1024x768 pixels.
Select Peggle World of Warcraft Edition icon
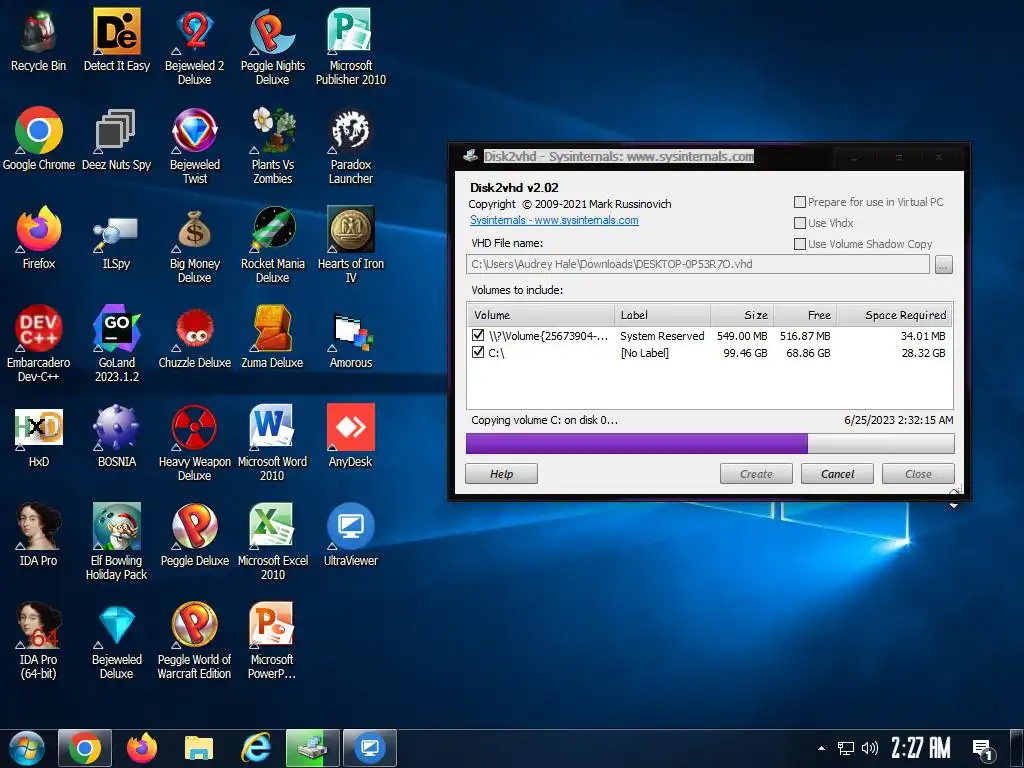pos(195,641)
